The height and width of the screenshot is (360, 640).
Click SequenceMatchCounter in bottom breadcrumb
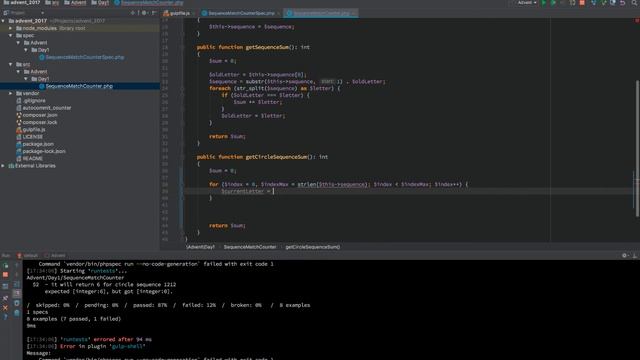click(250, 247)
